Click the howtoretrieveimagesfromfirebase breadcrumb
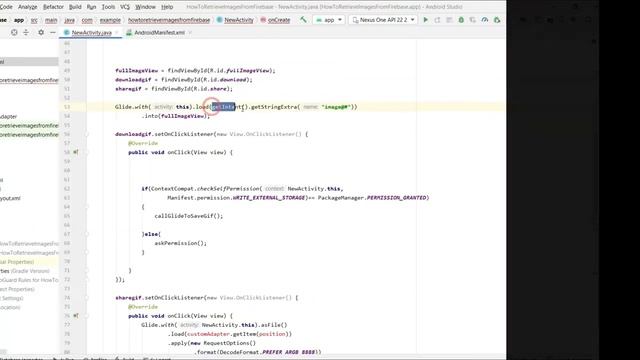The height and width of the screenshot is (360, 640). coord(169,20)
